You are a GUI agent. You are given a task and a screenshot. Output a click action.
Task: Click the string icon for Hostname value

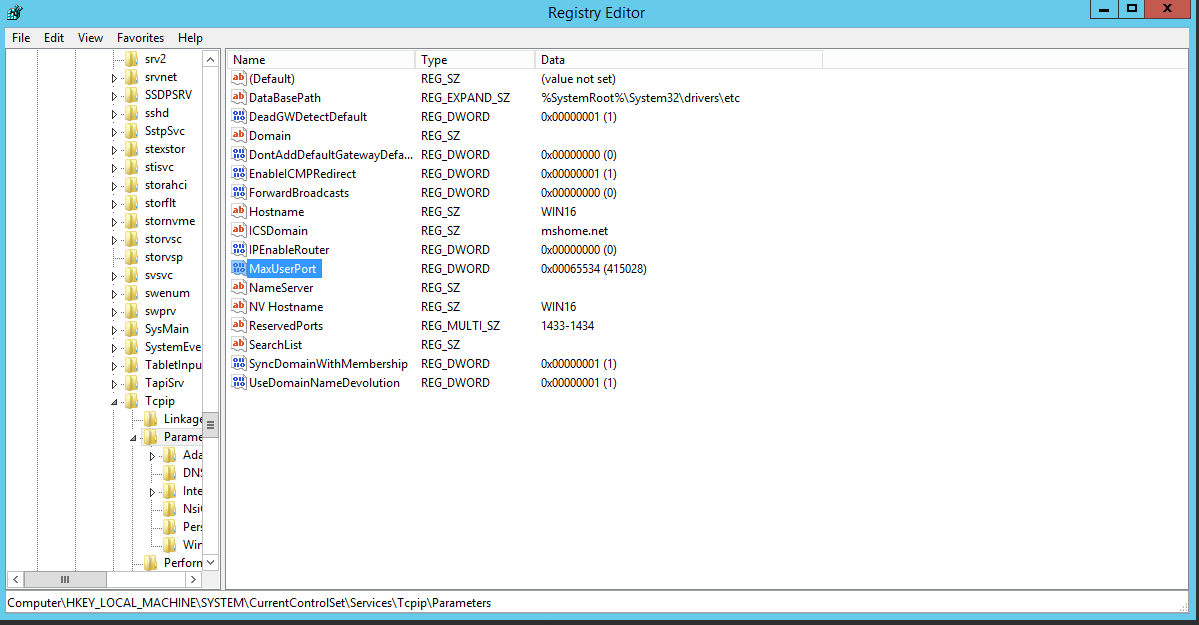coord(239,212)
